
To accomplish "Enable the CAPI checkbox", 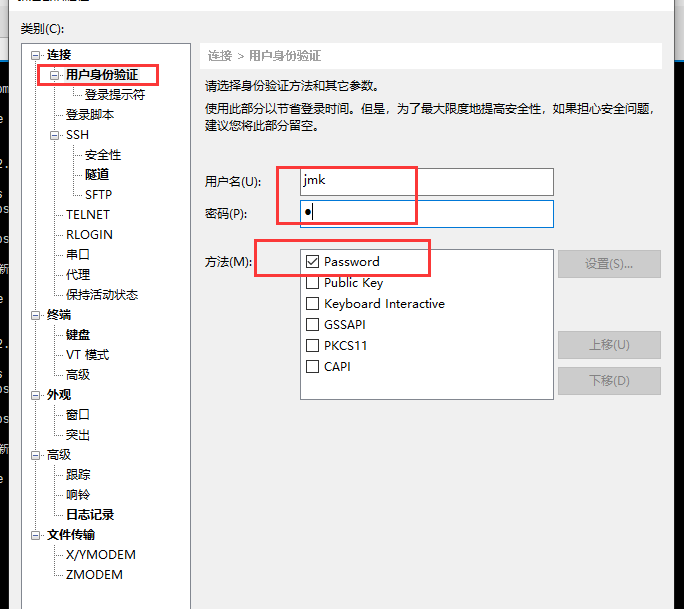I will click(x=313, y=367).
